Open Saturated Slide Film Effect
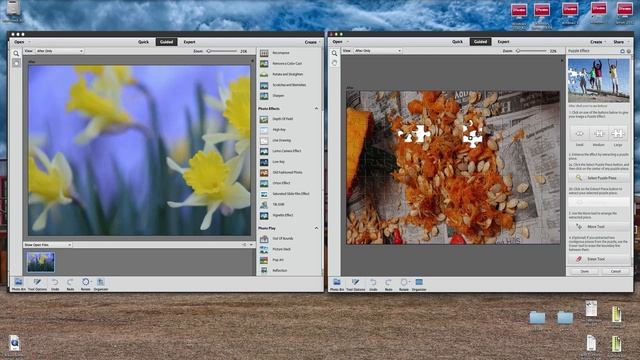Viewport: 640px width, 360px height. click(291, 193)
